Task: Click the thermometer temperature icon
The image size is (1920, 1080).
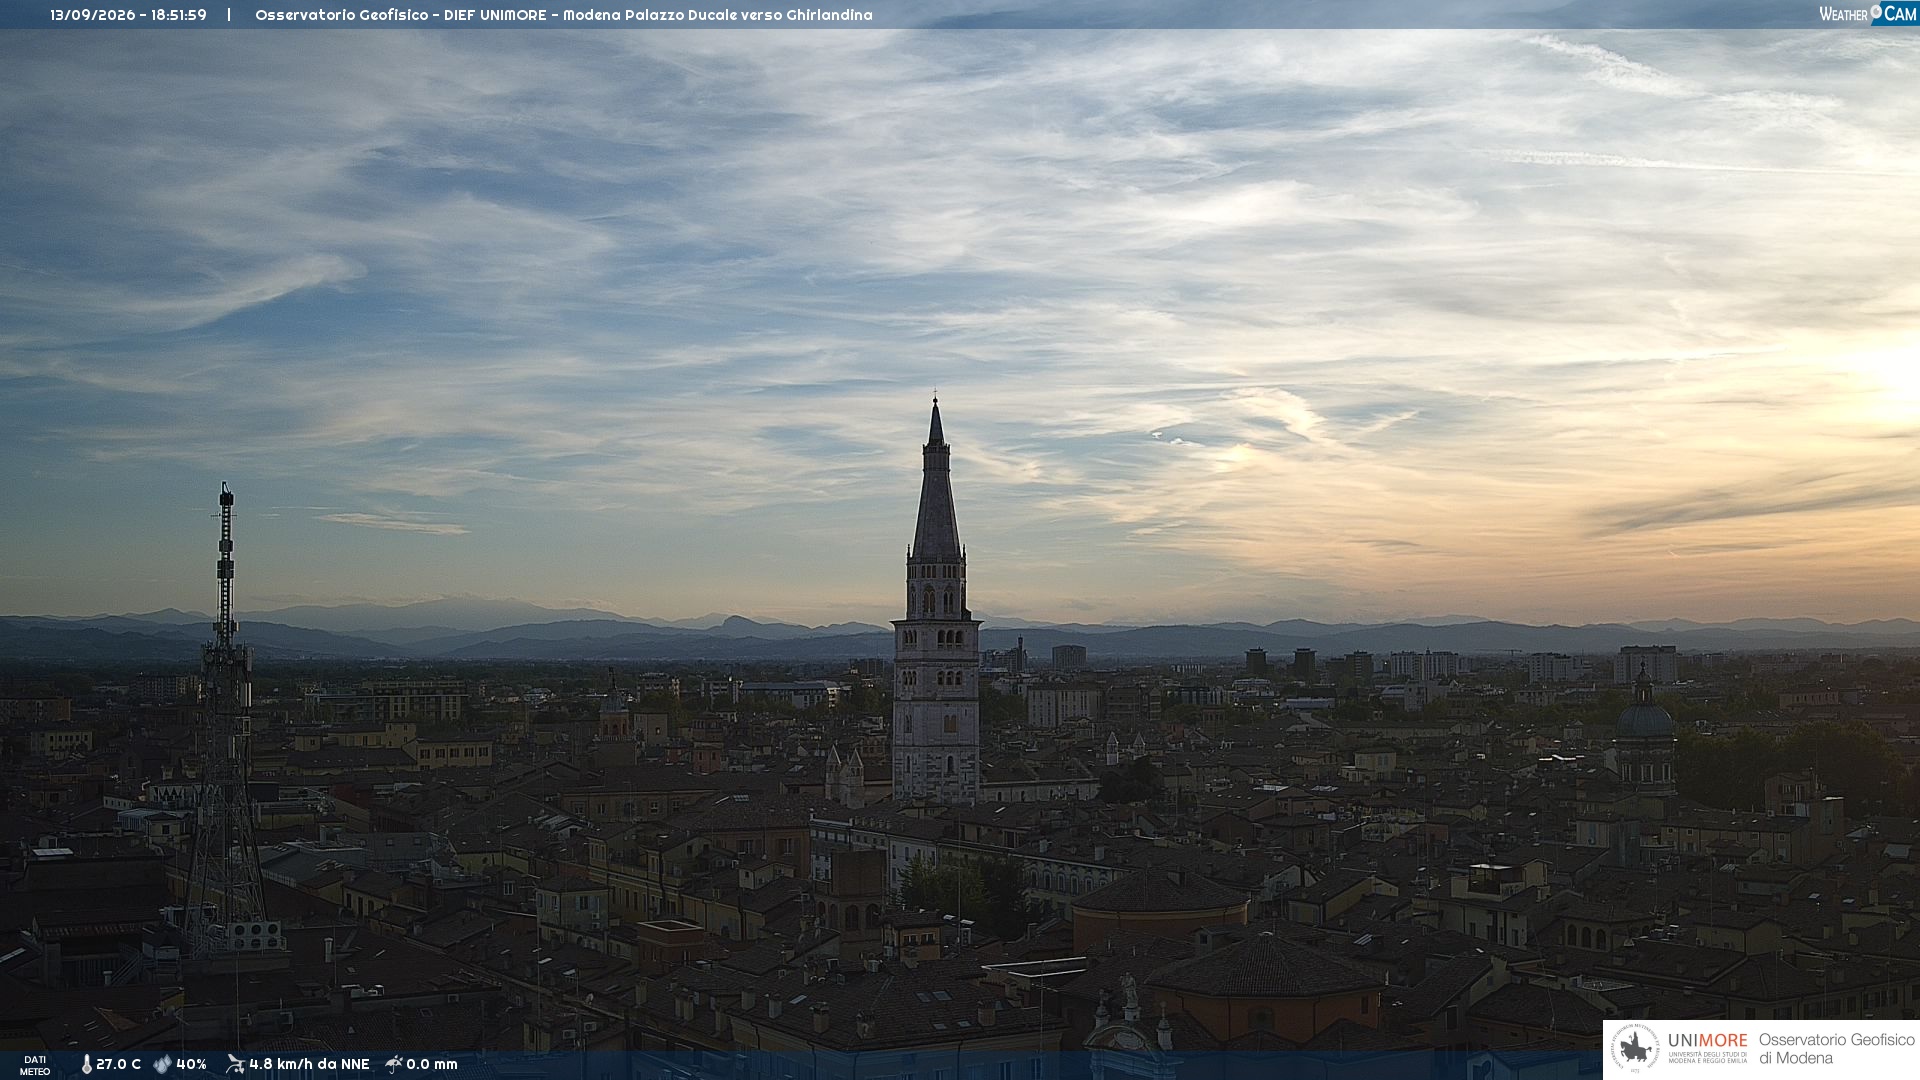Action: (86, 1065)
